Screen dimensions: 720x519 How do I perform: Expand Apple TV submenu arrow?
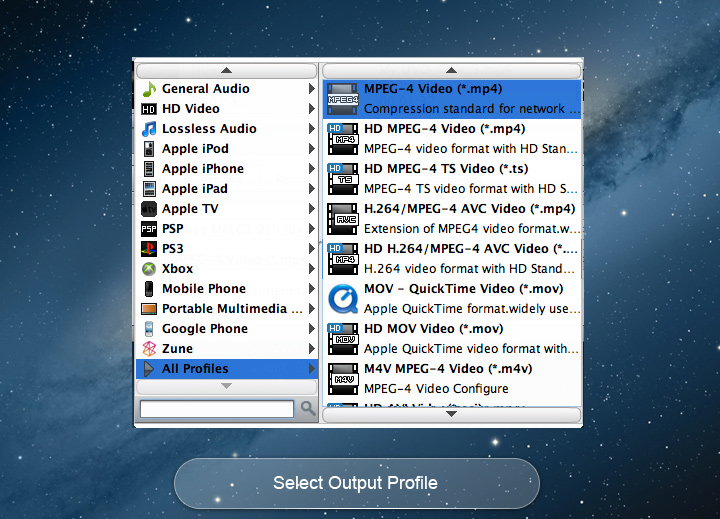(x=312, y=209)
